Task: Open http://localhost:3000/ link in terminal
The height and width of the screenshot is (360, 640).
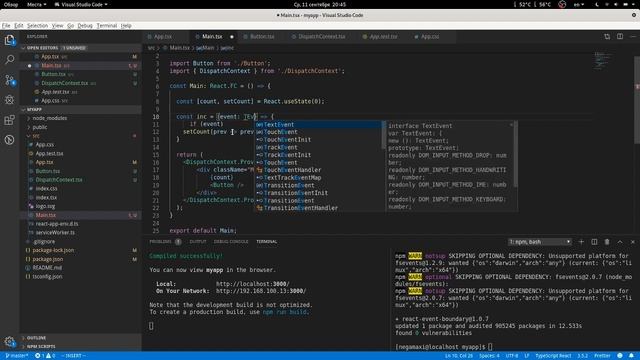Action: 253,284
